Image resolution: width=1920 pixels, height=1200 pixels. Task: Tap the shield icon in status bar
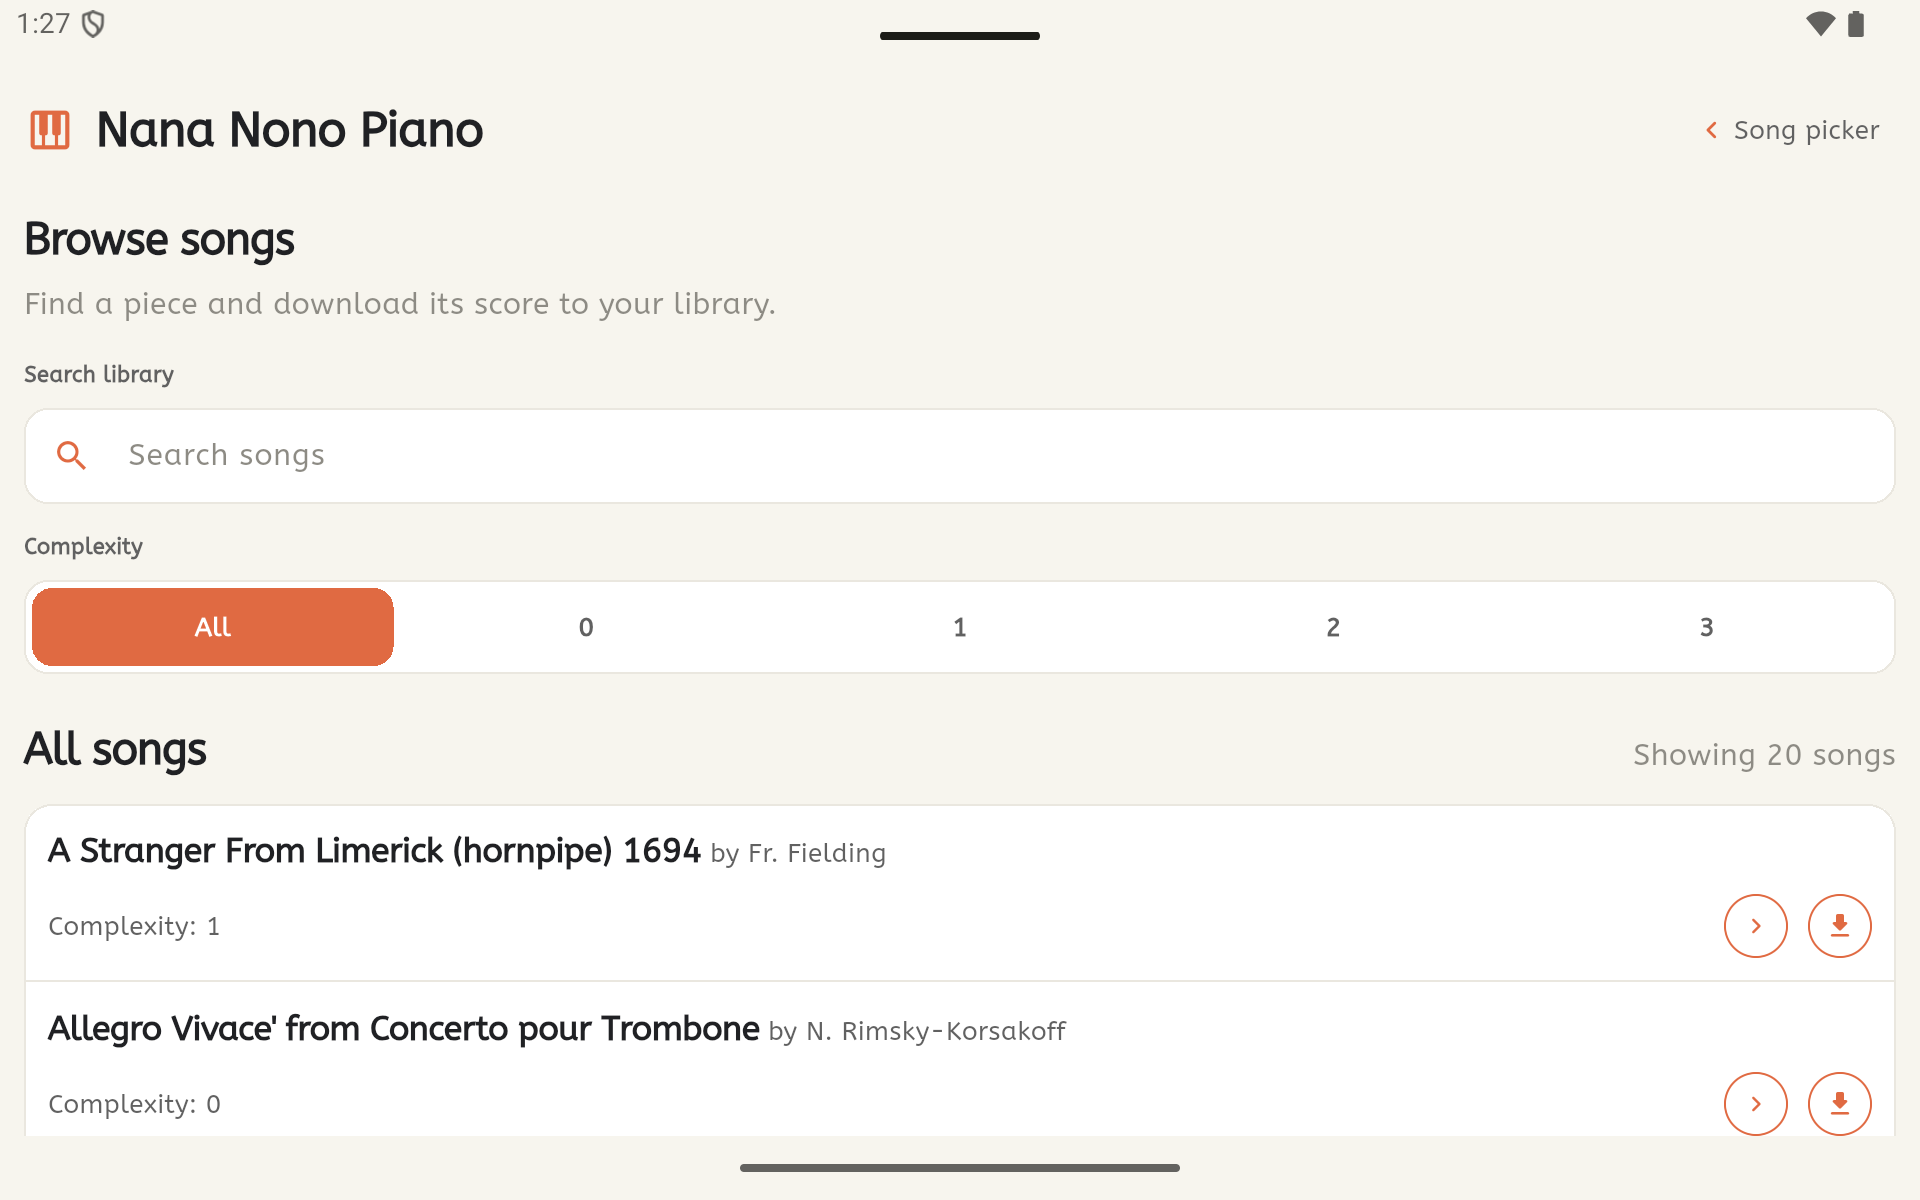93,24
